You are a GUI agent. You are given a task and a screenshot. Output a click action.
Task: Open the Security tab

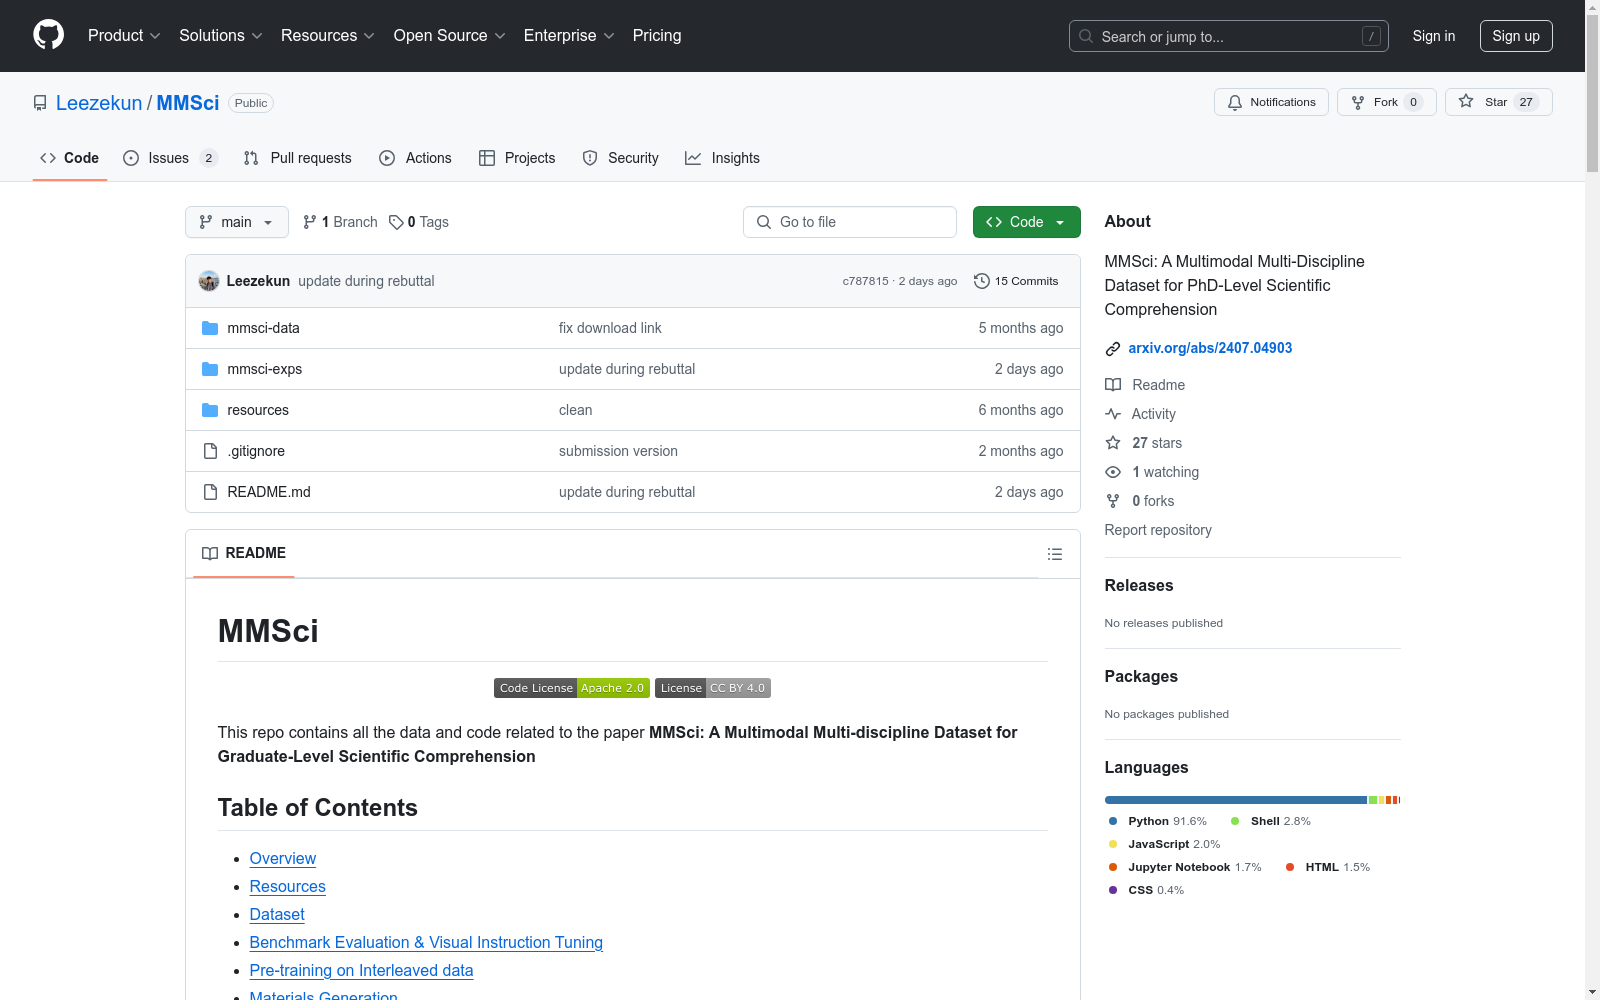(x=620, y=158)
